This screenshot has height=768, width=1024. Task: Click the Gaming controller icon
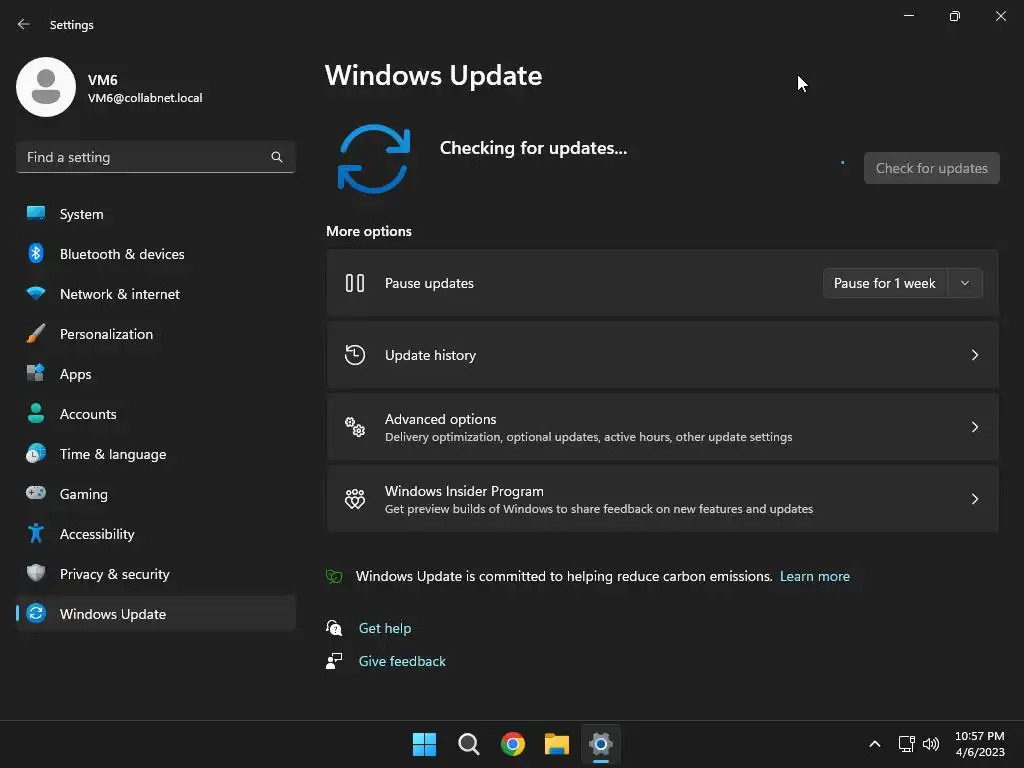point(36,492)
